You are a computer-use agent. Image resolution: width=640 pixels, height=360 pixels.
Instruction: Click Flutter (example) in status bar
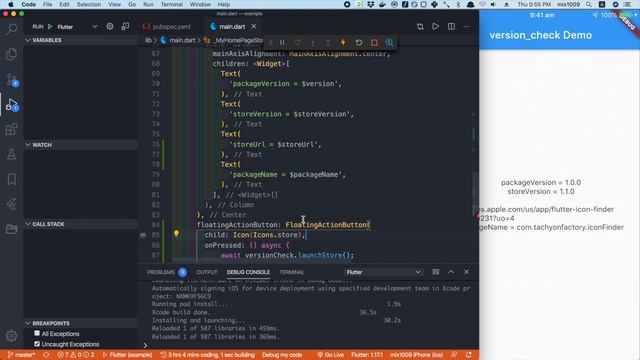(127, 355)
